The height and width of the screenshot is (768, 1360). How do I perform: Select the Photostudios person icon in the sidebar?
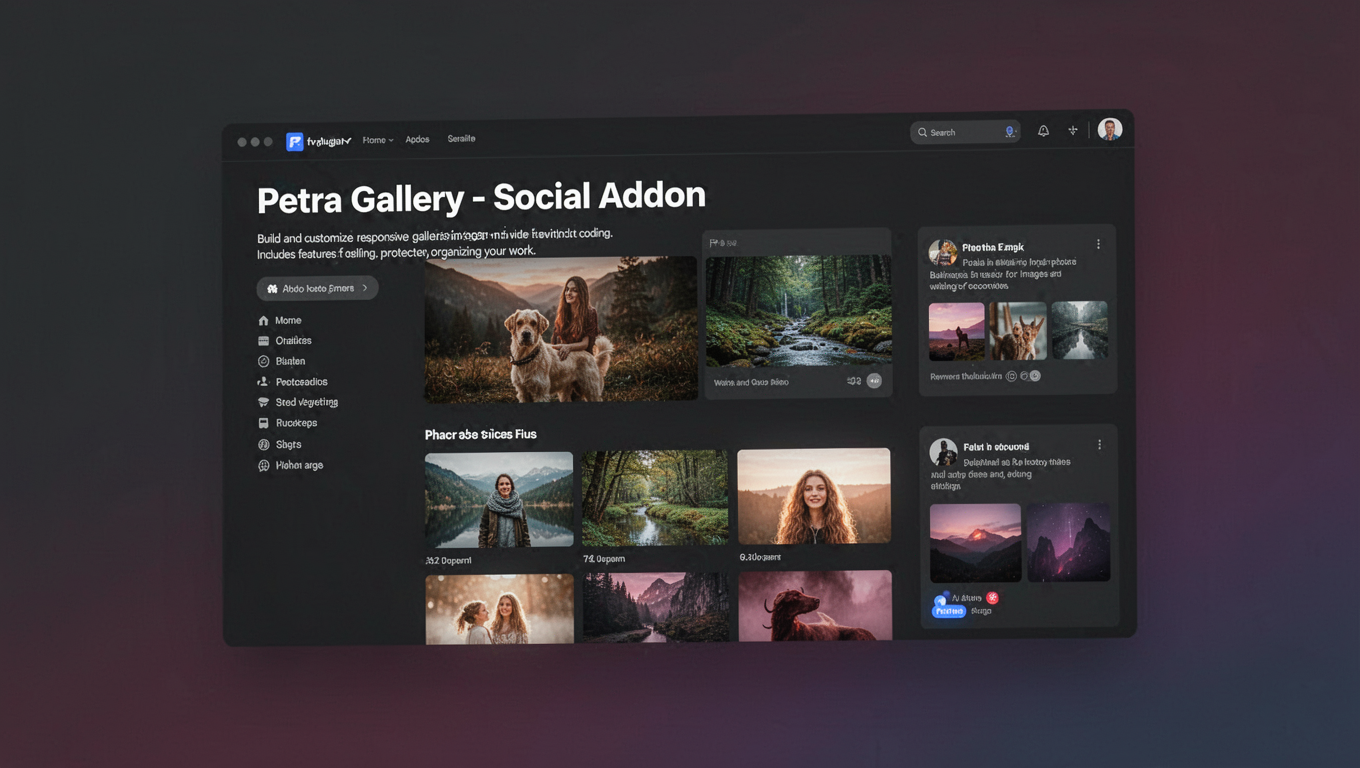pos(262,381)
